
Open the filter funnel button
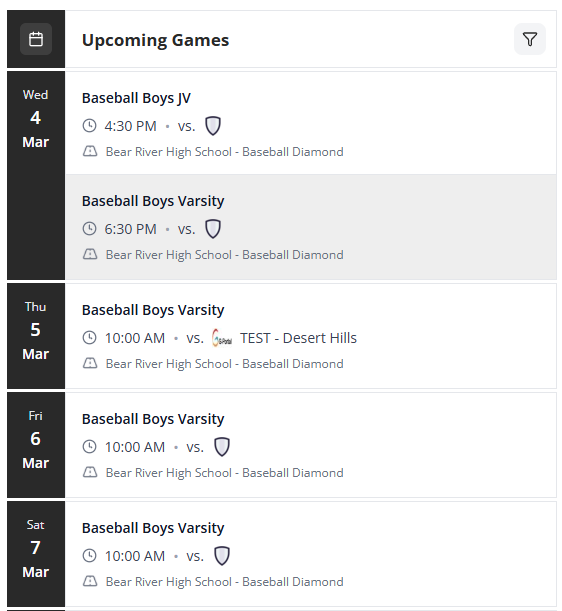click(530, 39)
